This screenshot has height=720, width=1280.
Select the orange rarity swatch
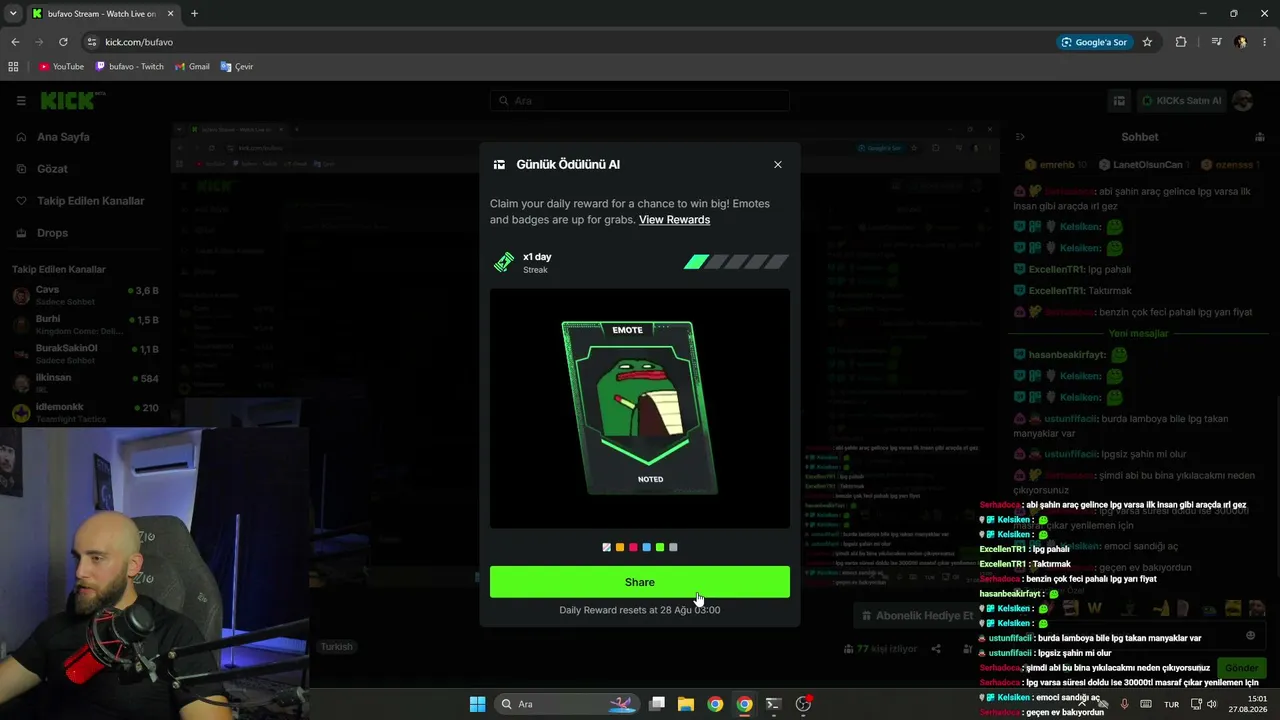(x=620, y=547)
